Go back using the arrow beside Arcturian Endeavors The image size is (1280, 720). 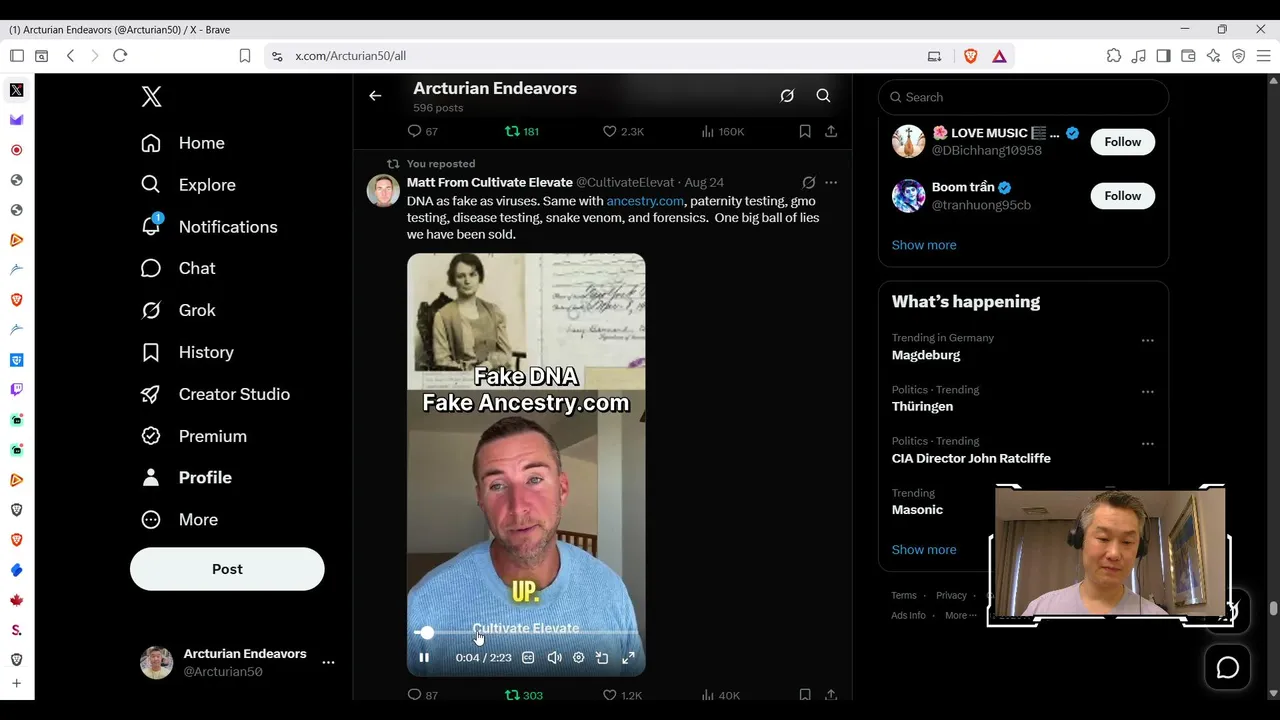coord(375,96)
